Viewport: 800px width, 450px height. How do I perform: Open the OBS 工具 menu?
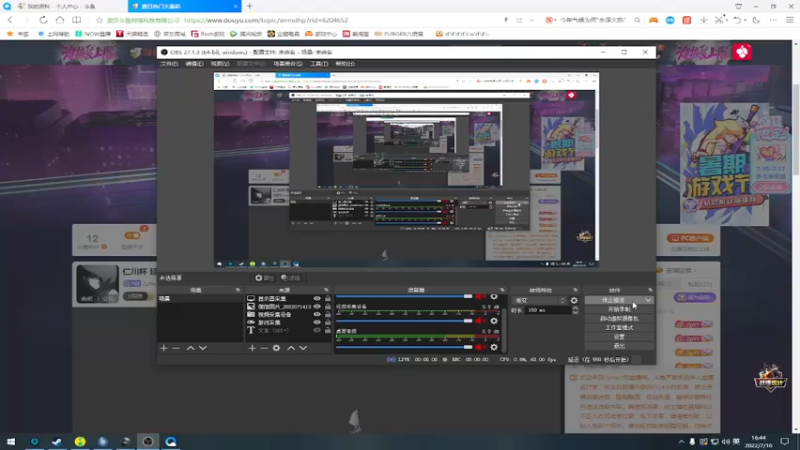[319, 64]
